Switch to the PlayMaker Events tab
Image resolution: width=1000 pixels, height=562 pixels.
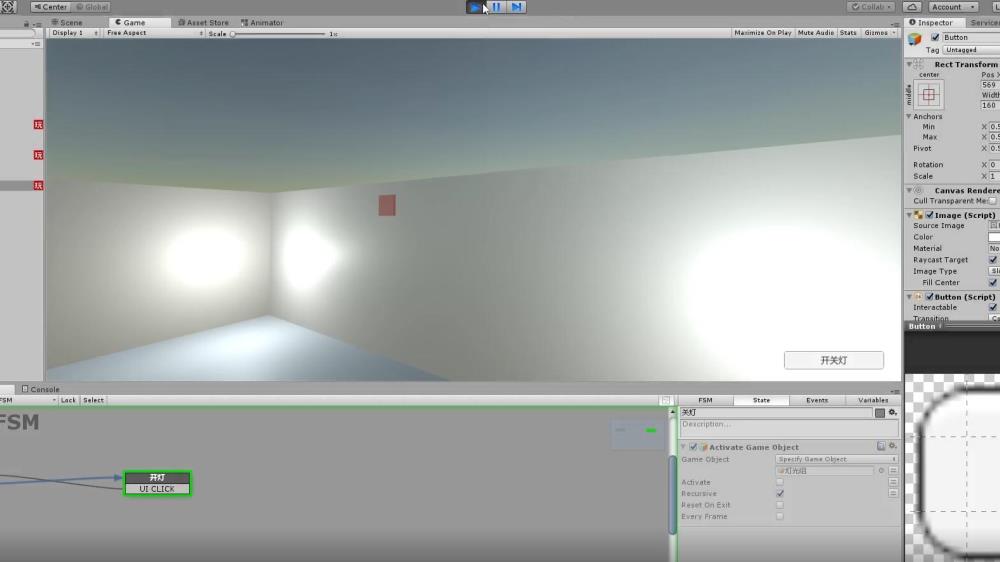(x=817, y=400)
